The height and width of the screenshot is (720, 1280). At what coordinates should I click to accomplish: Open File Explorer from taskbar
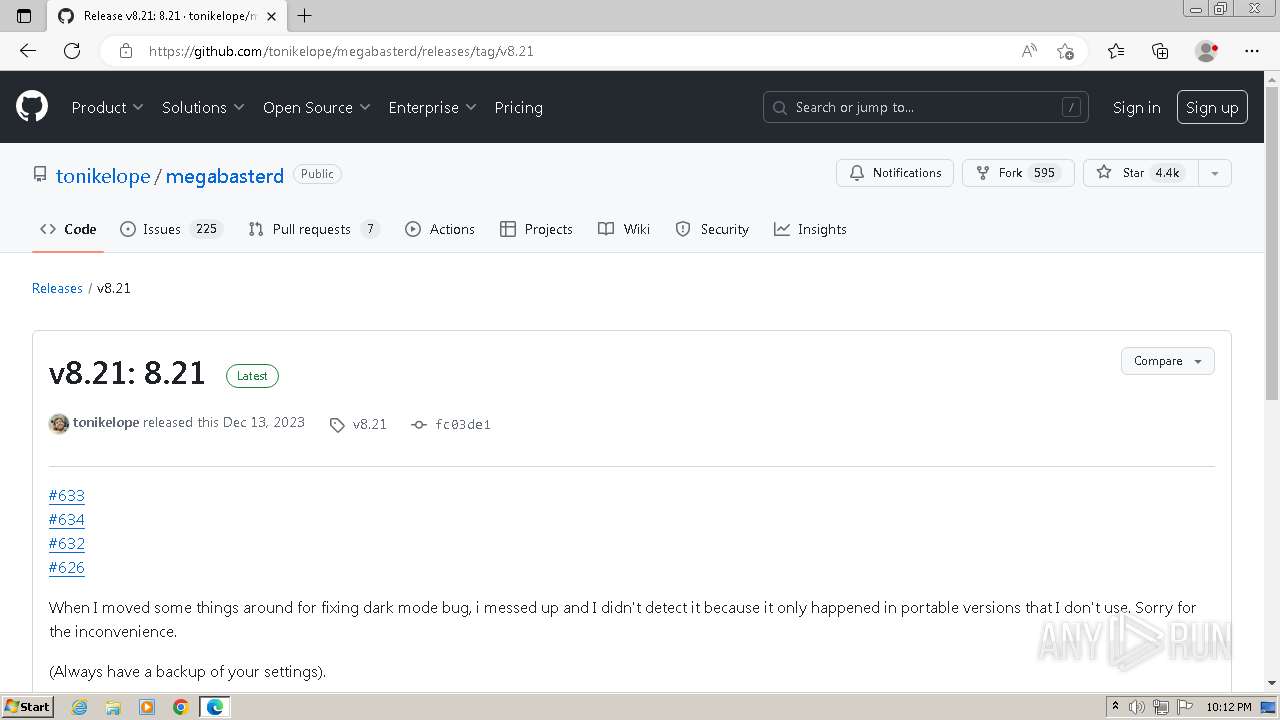(113, 707)
